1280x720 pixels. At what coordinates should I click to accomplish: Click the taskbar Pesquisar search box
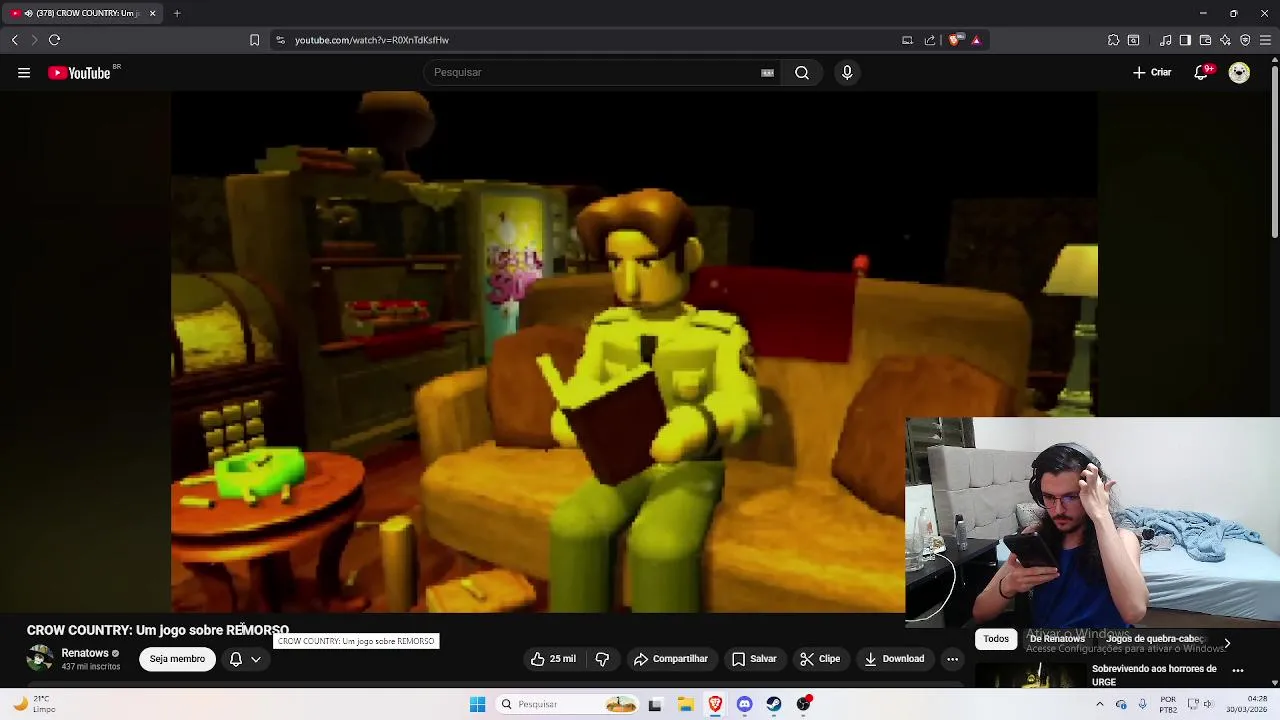(x=568, y=704)
